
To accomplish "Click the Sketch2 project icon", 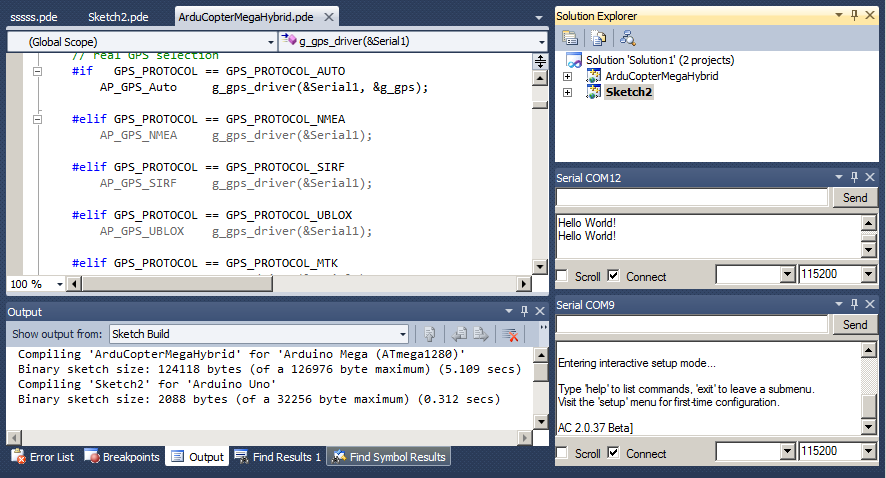I will [593, 92].
